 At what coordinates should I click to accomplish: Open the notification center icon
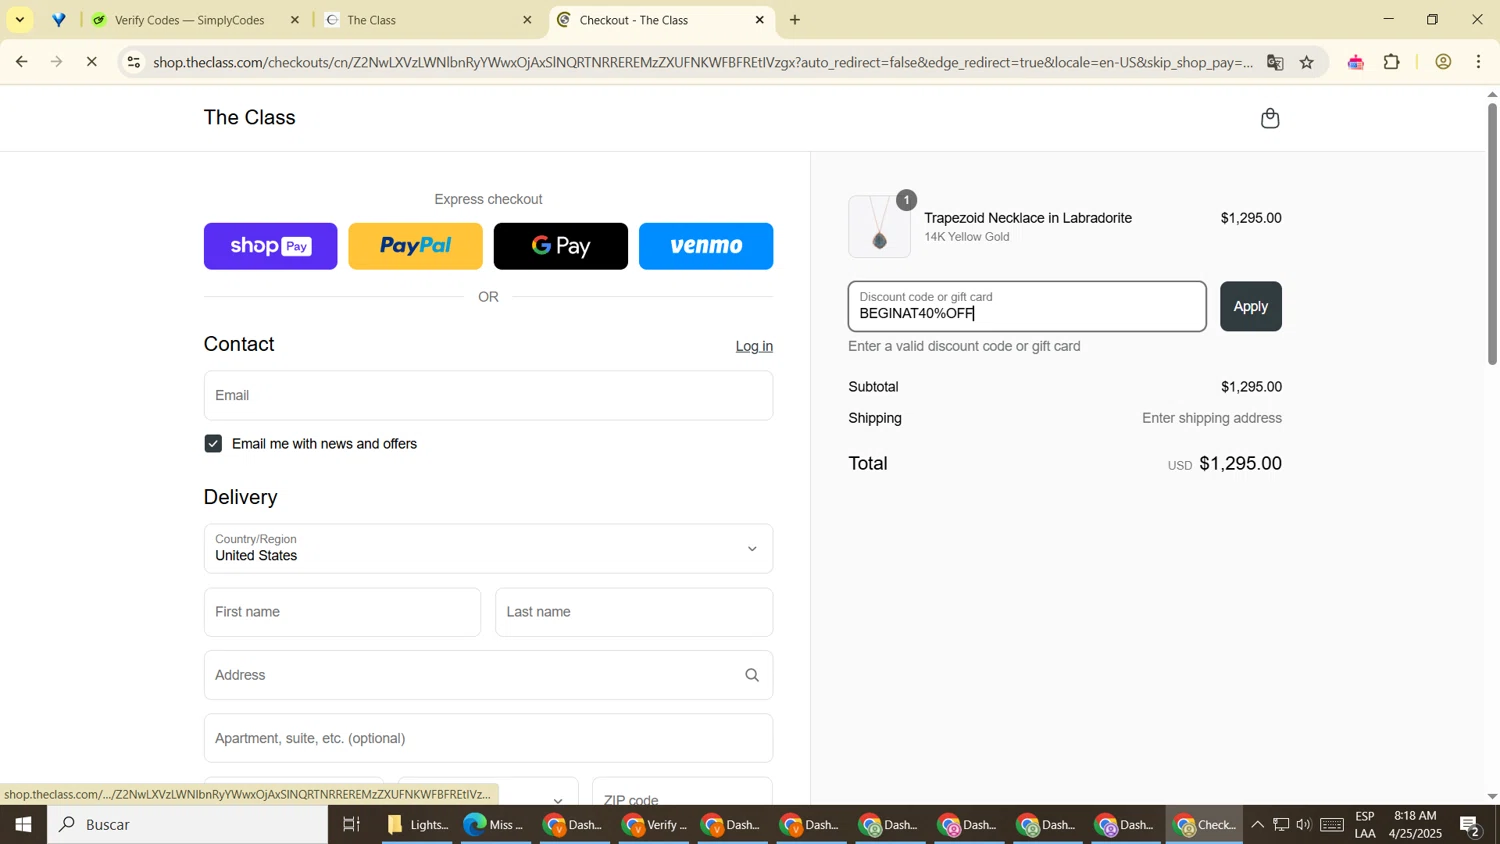(x=1470, y=825)
